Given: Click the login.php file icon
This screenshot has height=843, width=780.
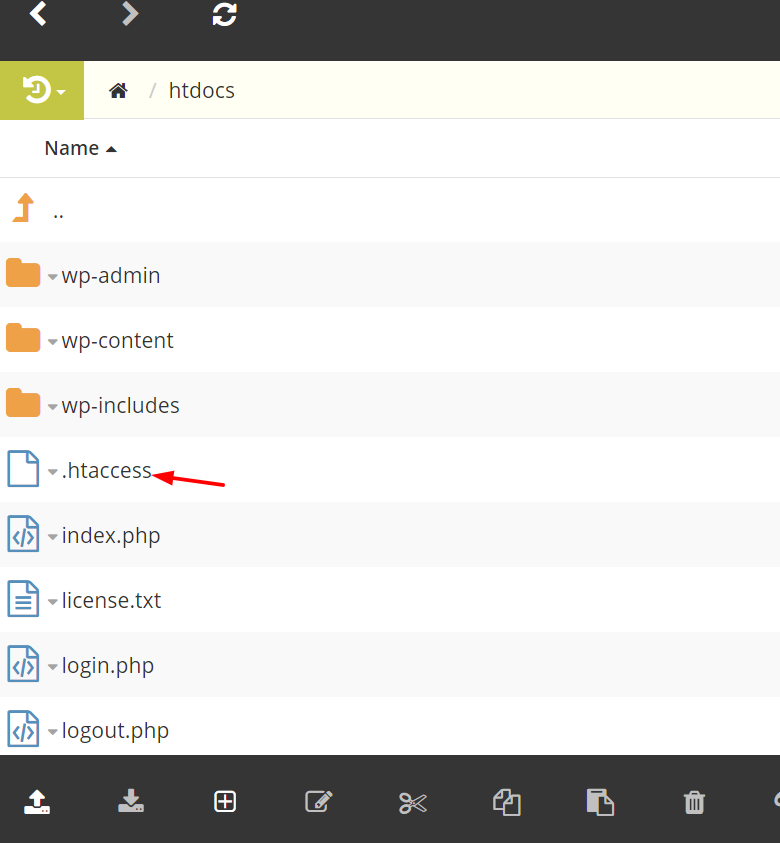Looking at the screenshot, I should click(23, 664).
